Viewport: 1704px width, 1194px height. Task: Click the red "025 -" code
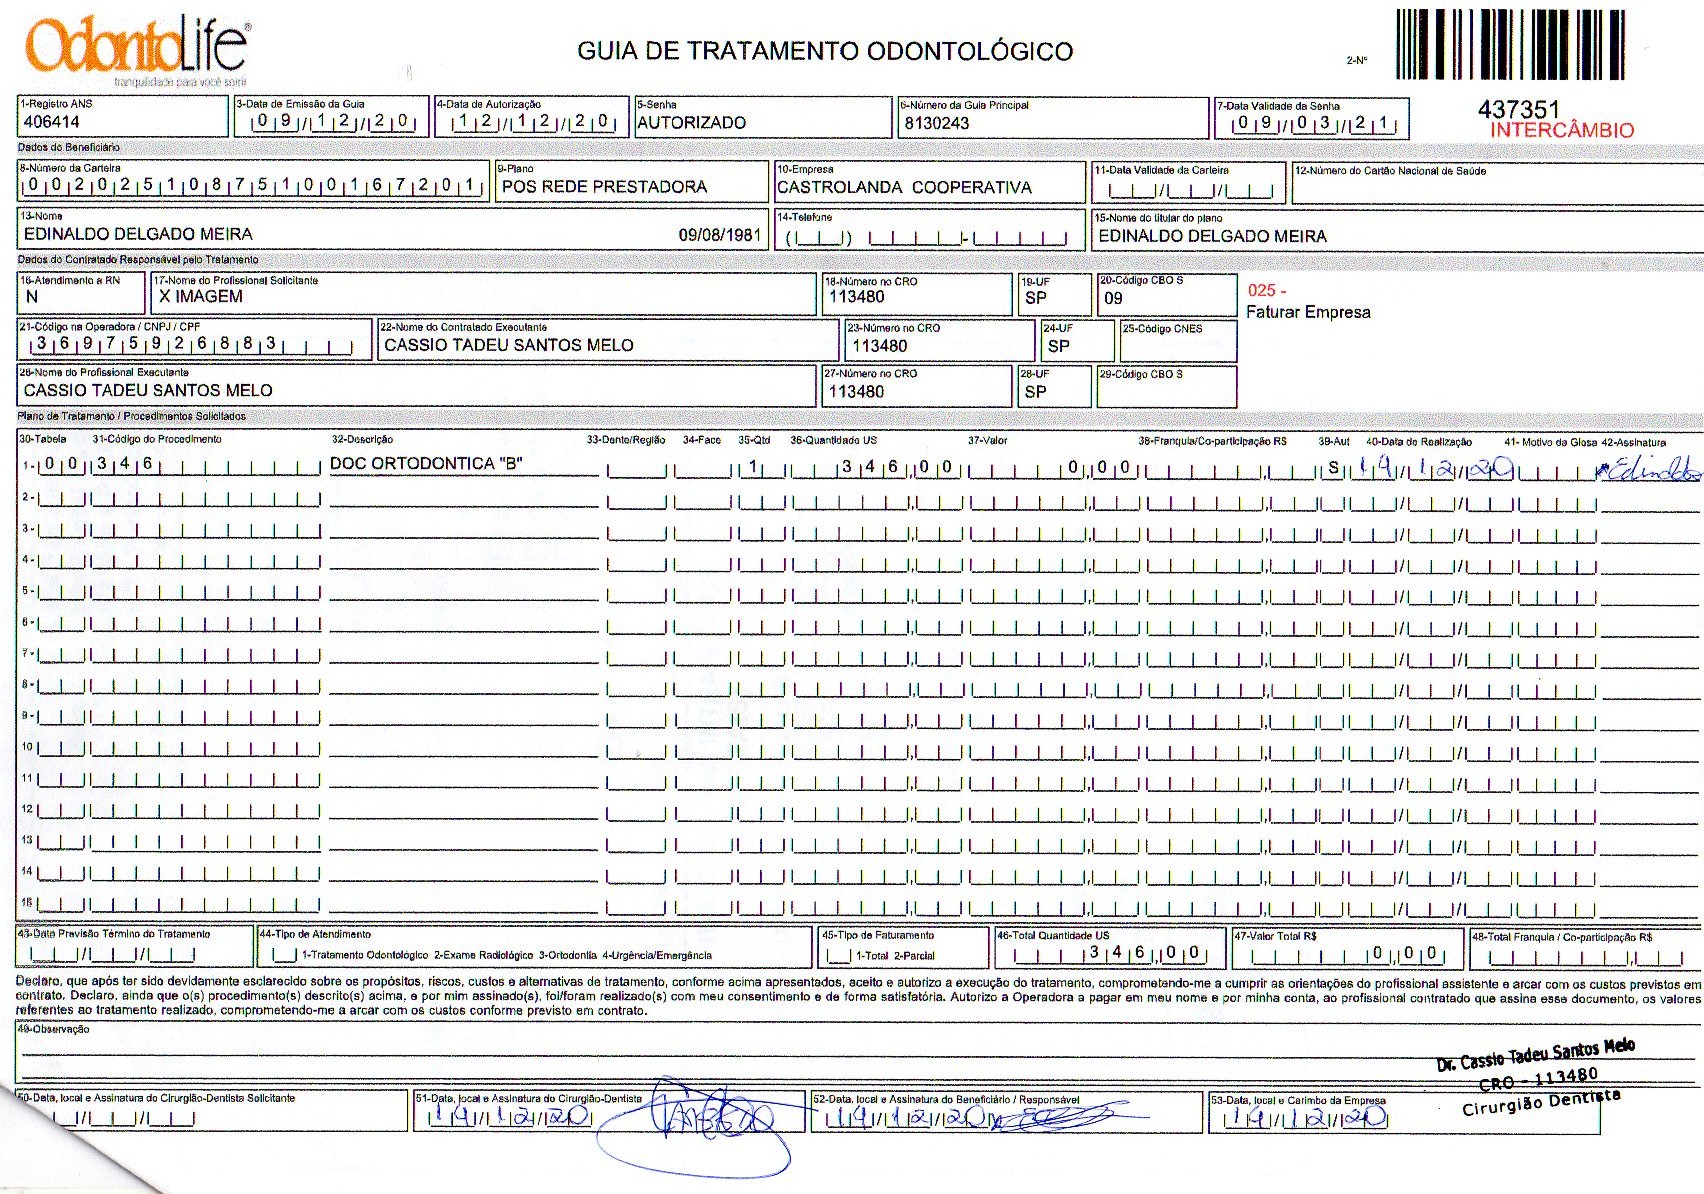pyautogui.click(x=1267, y=290)
